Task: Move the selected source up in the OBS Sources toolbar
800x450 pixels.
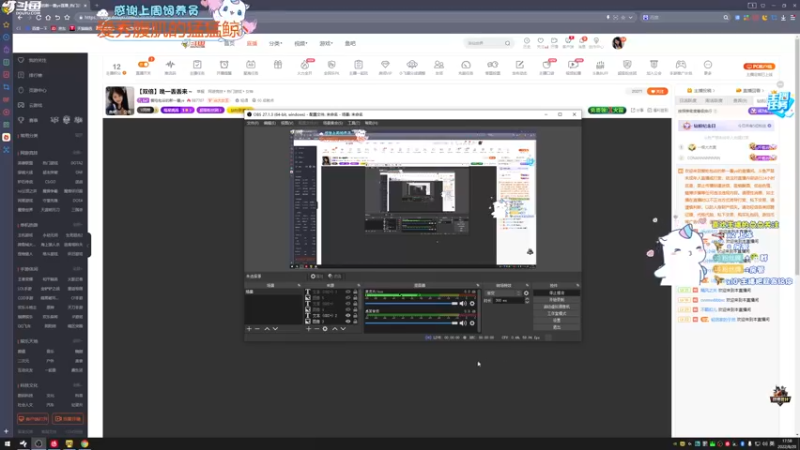Action: (x=334, y=329)
